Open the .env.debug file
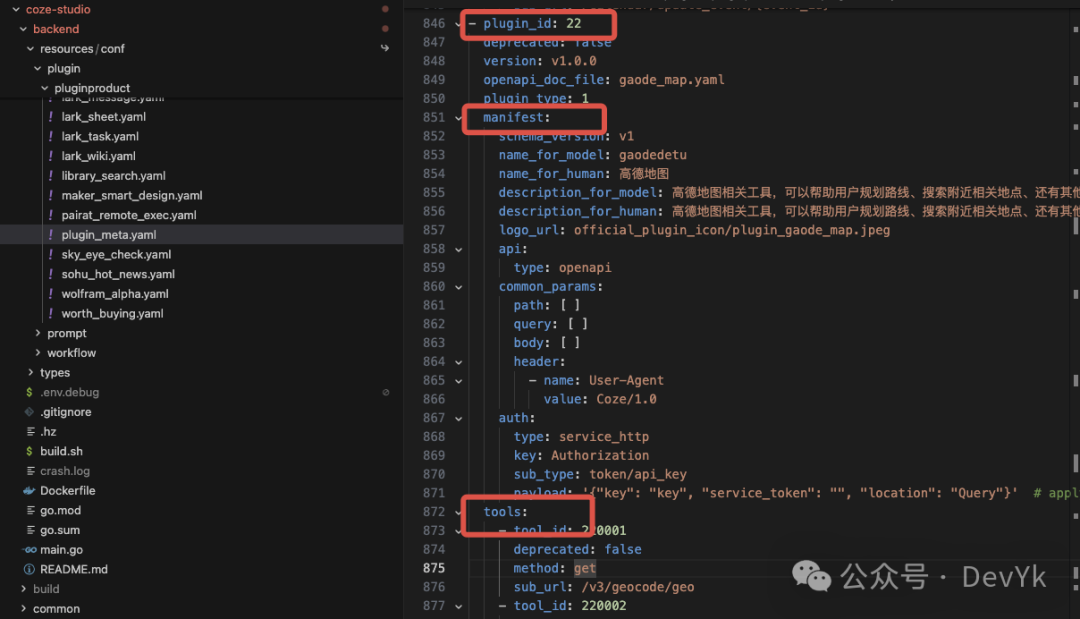Image resolution: width=1080 pixels, height=619 pixels. [x=70, y=392]
